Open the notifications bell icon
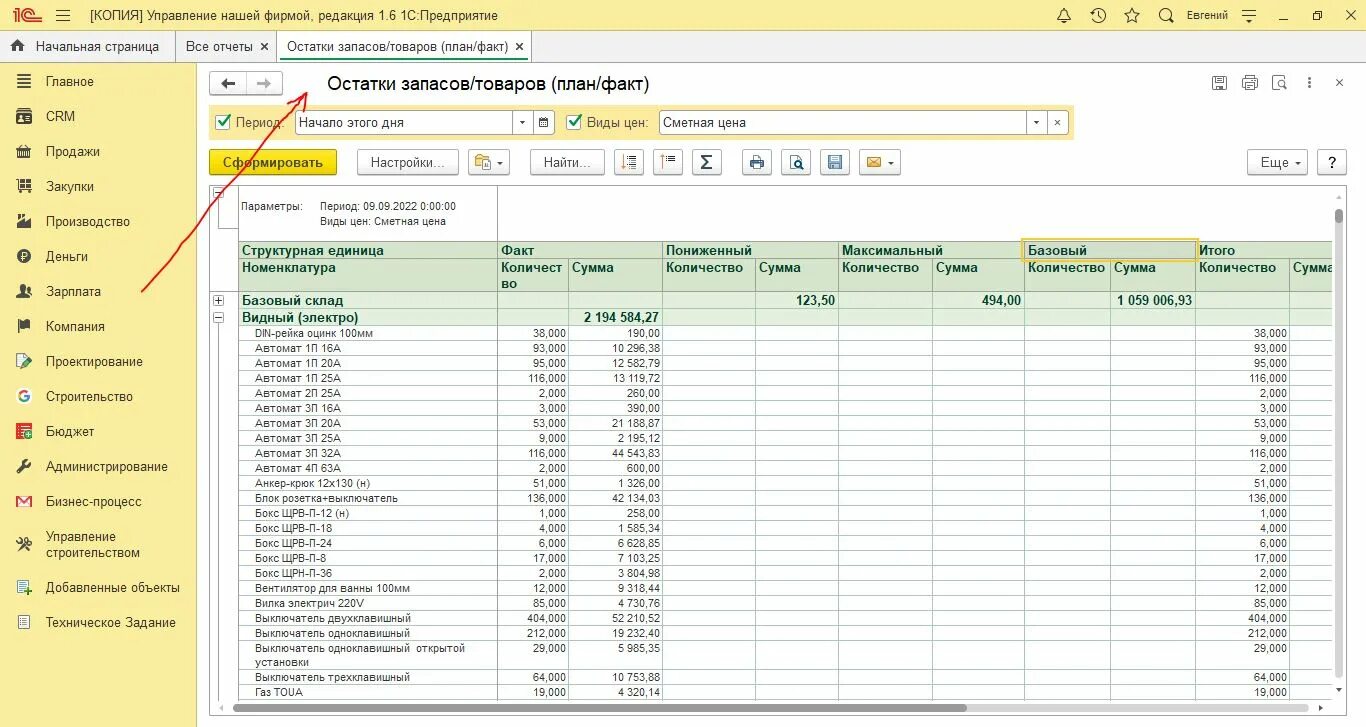The width and height of the screenshot is (1366, 727). tap(1064, 16)
